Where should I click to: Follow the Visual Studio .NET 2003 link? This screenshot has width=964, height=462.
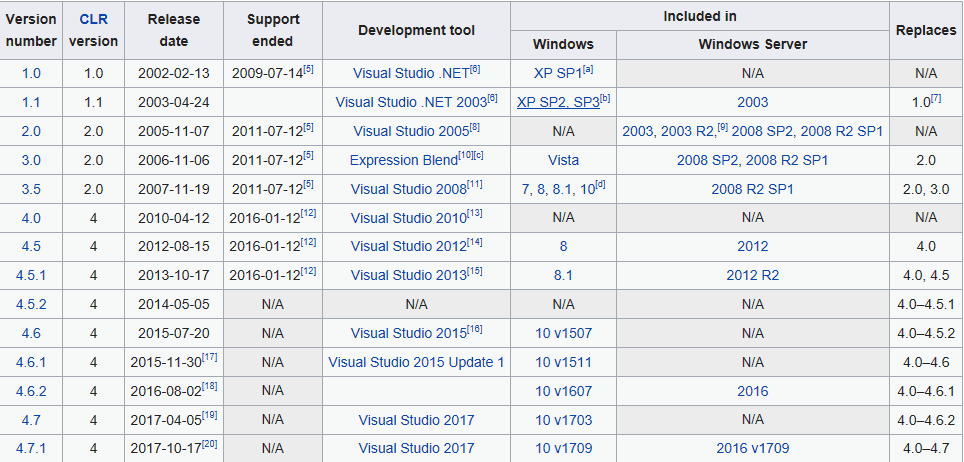[x=411, y=102]
